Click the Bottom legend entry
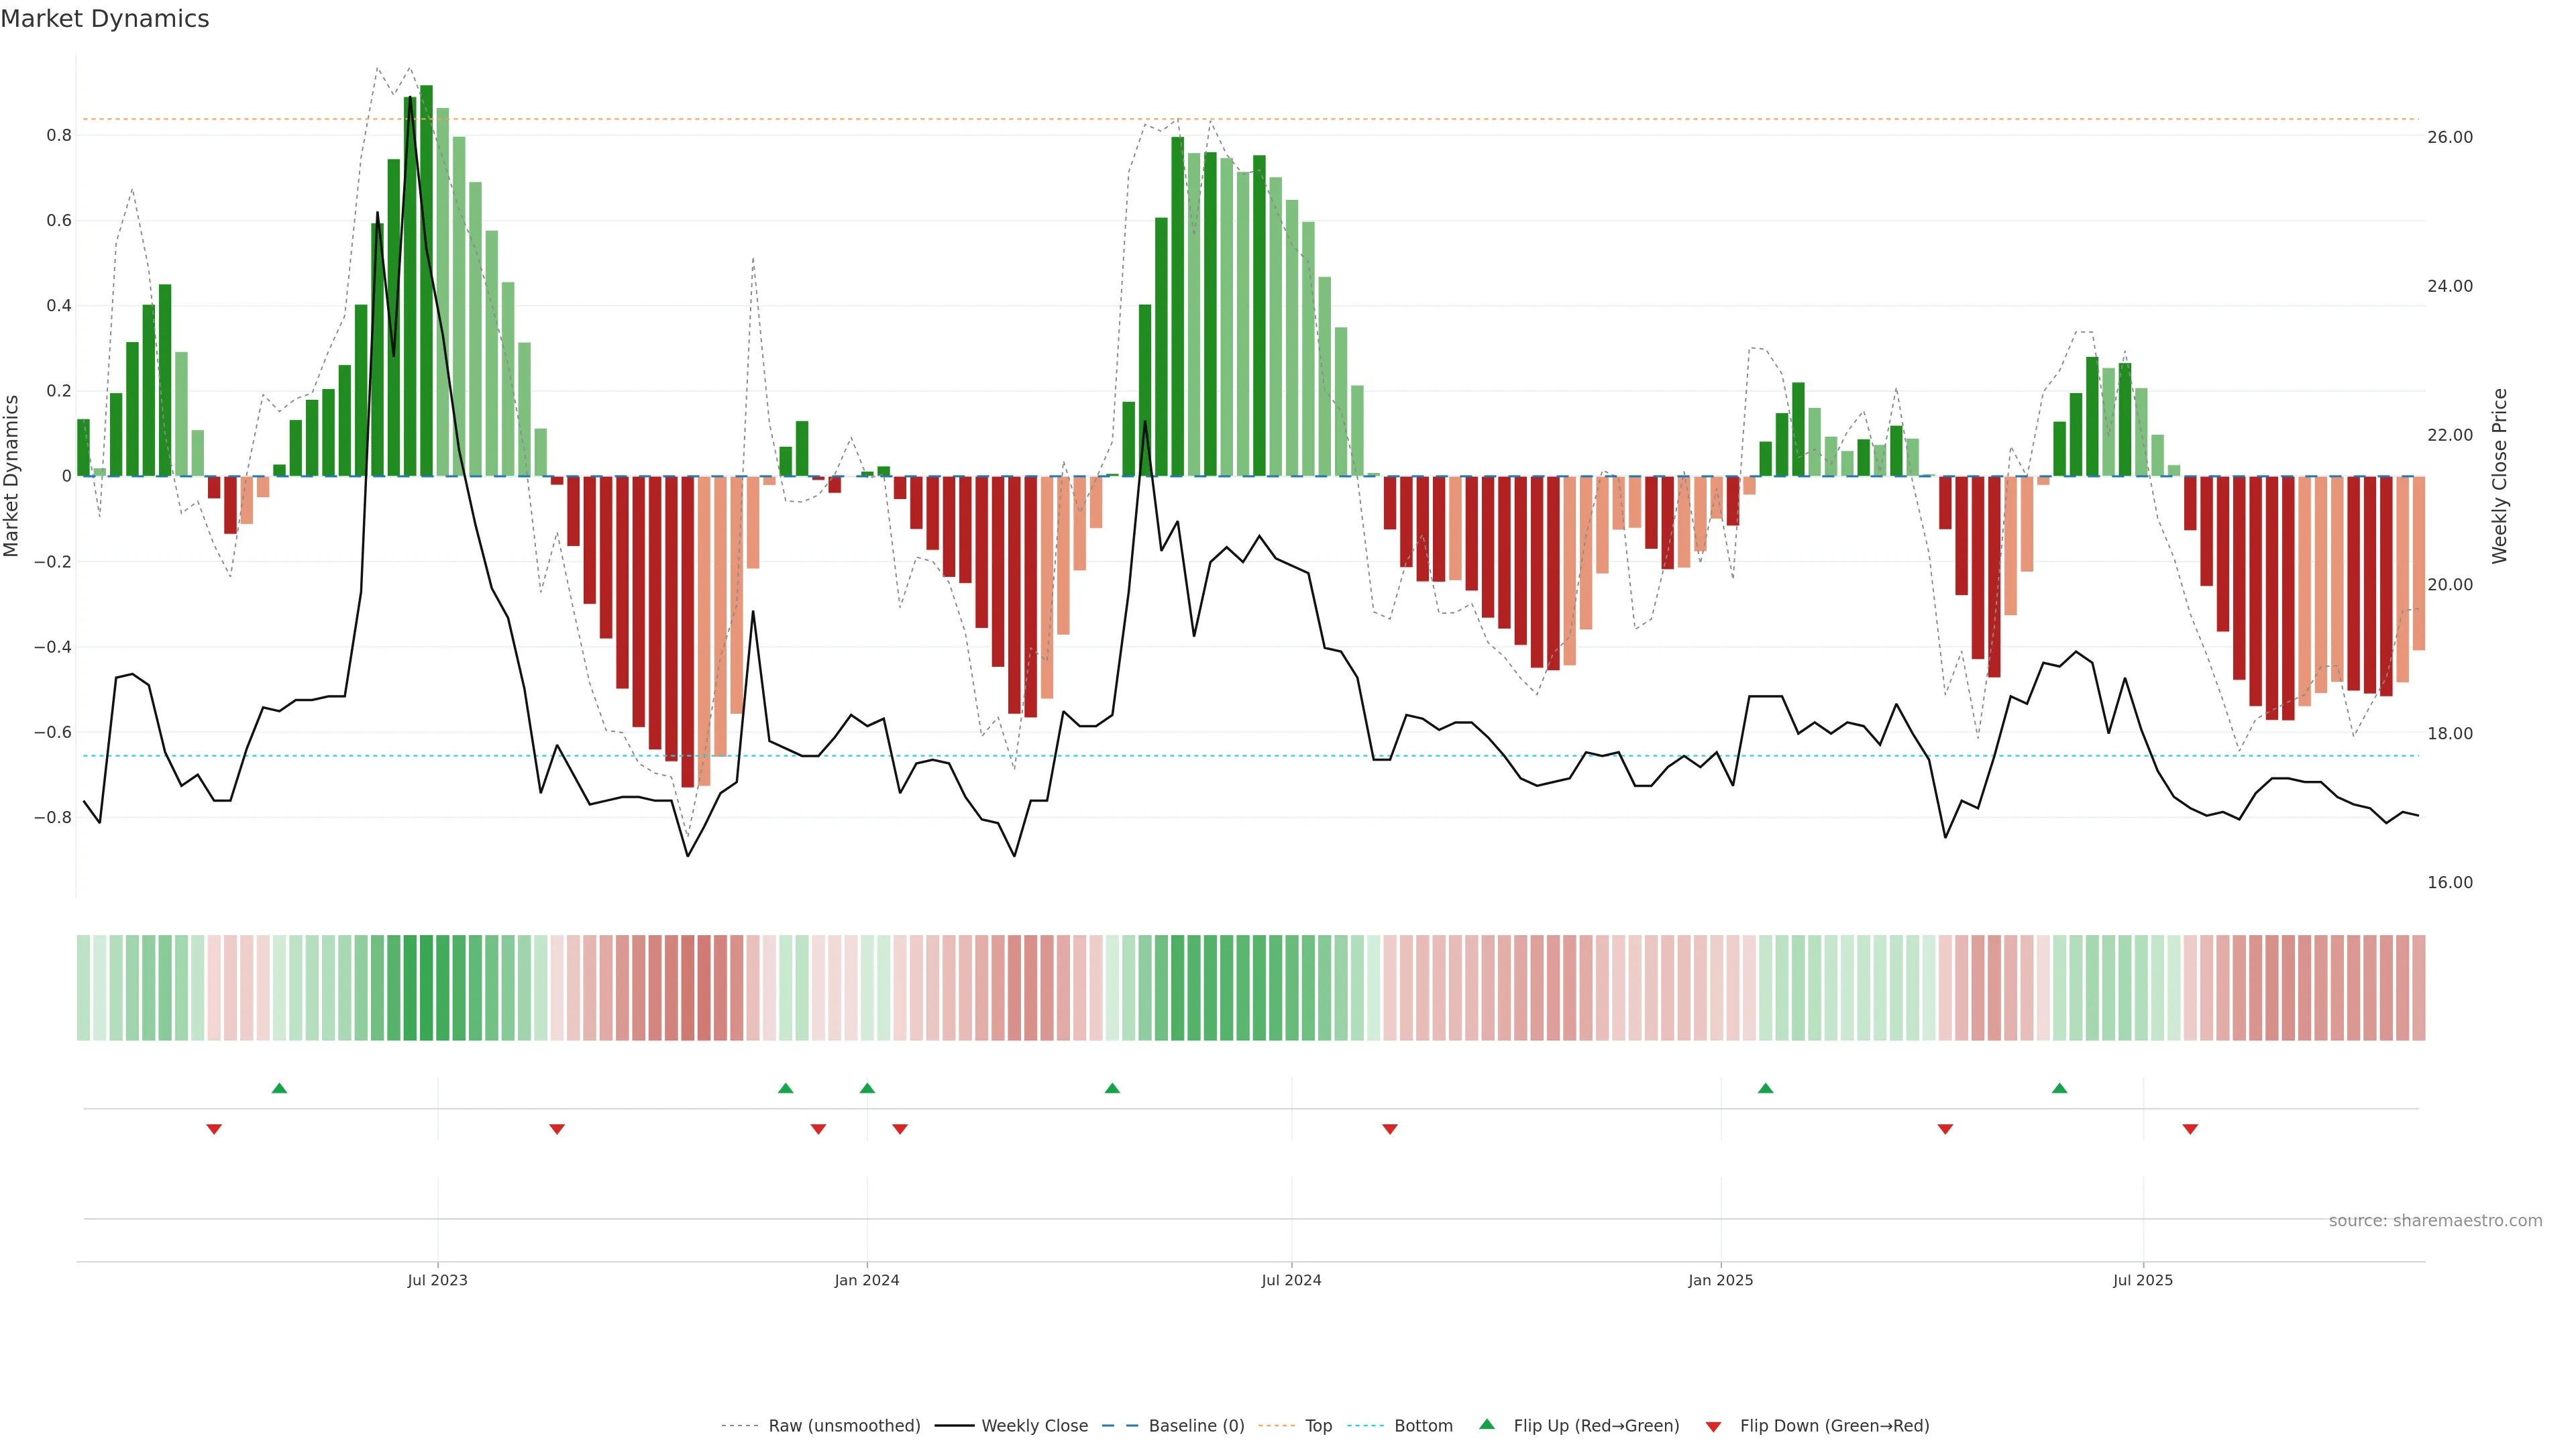This screenshot has width=2576, height=1449. (x=1423, y=1425)
